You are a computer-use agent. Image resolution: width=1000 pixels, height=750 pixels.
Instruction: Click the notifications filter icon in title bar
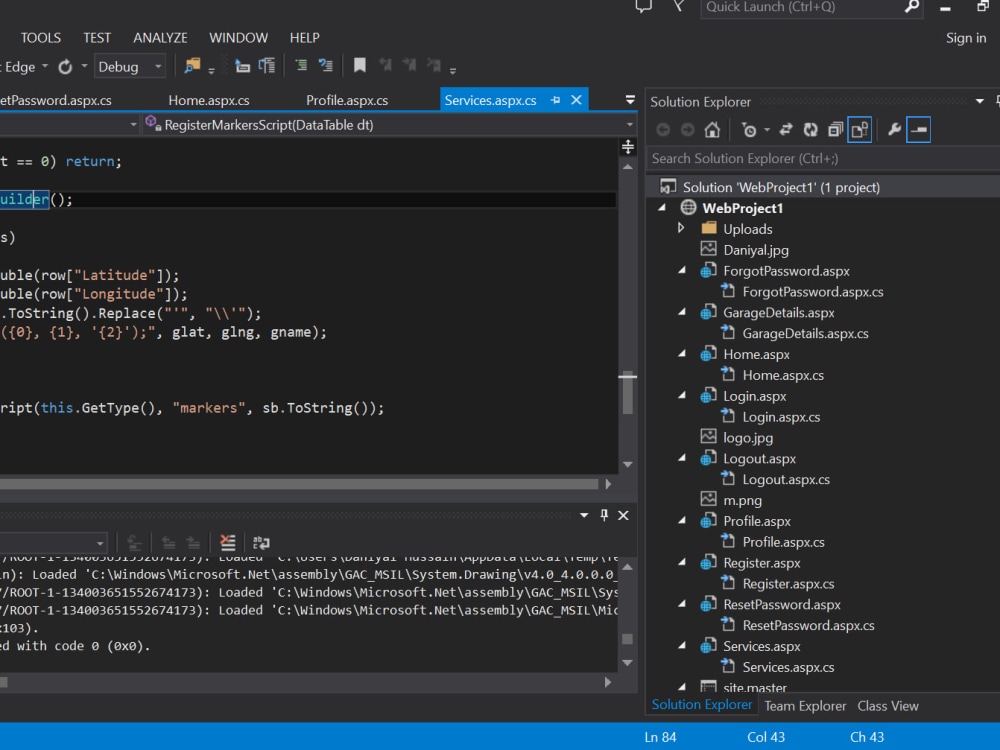(x=679, y=6)
